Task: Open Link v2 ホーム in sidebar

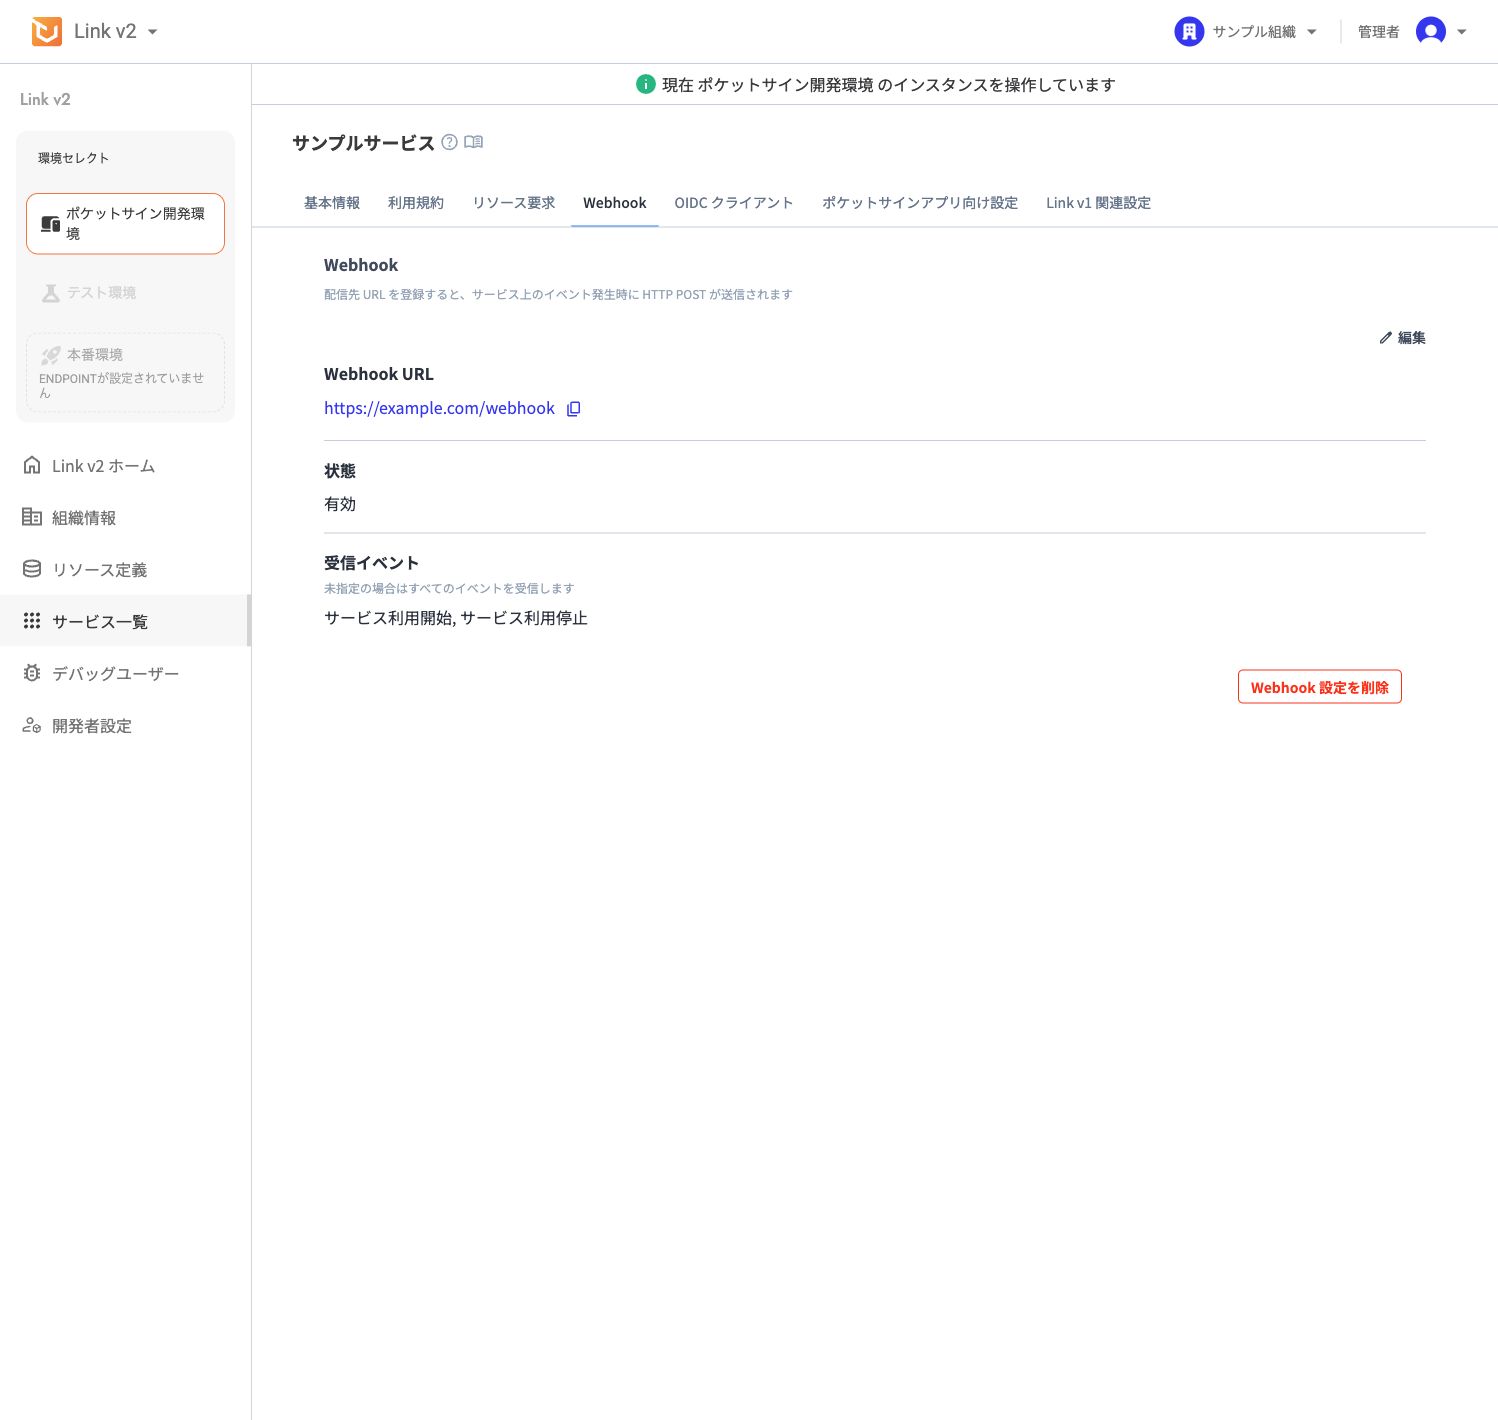Action: coord(125,466)
